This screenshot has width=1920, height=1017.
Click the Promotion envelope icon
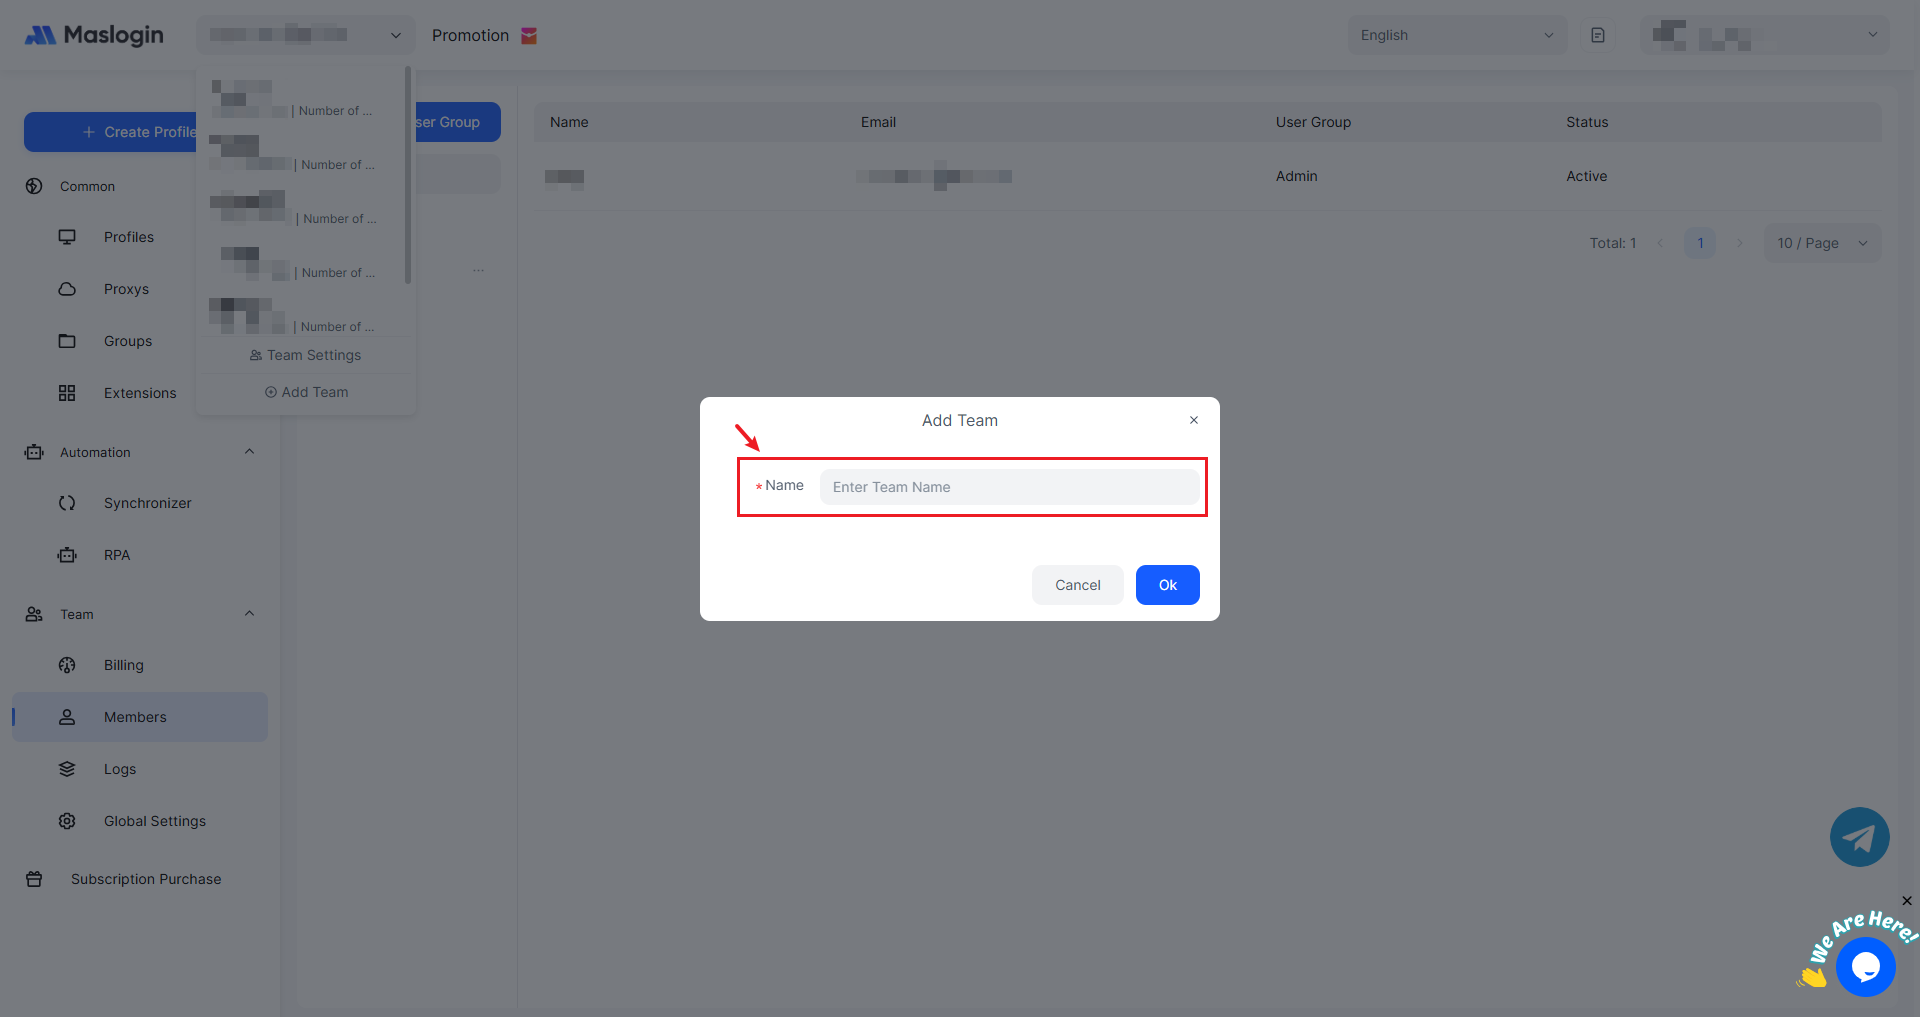click(529, 36)
